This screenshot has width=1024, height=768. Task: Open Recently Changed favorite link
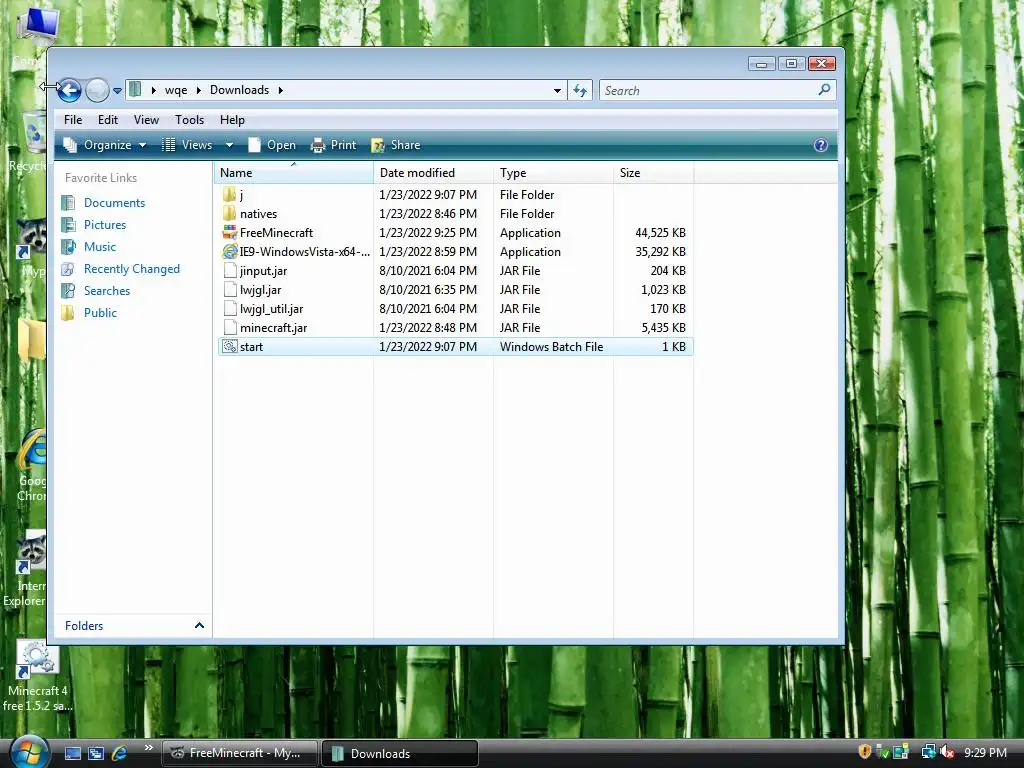[x=131, y=269]
